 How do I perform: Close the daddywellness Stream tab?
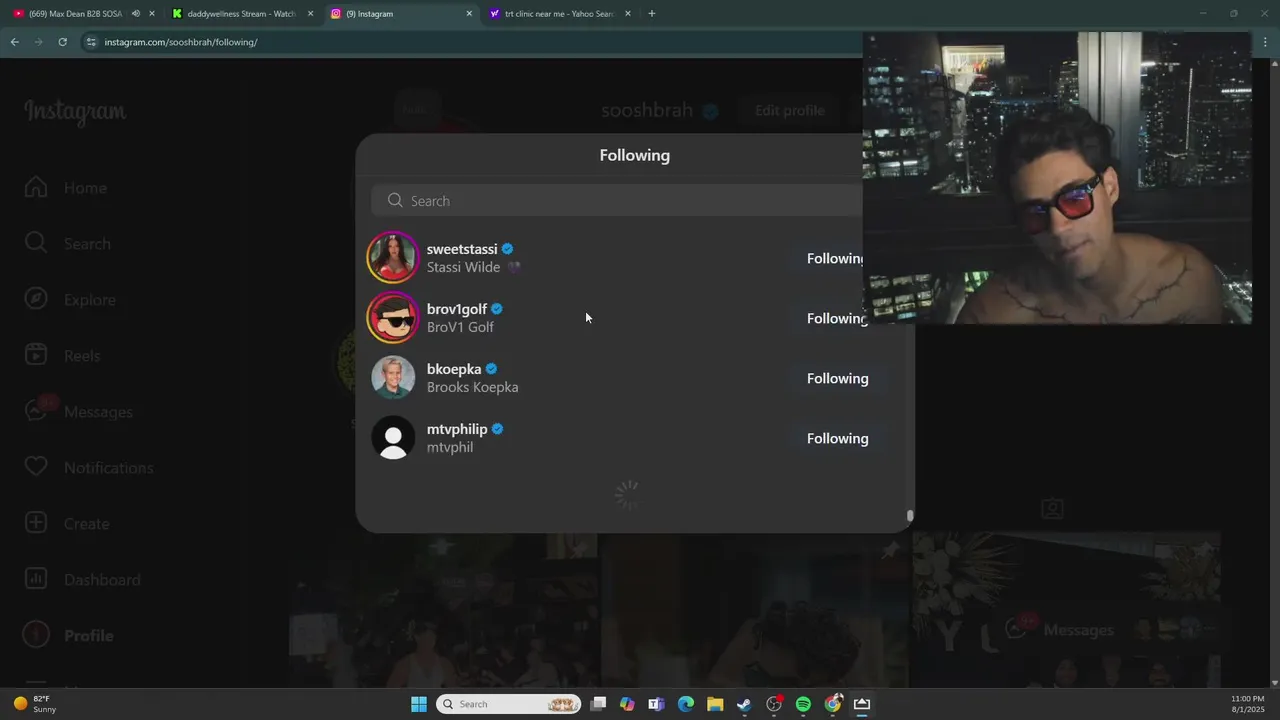(x=310, y=14)
